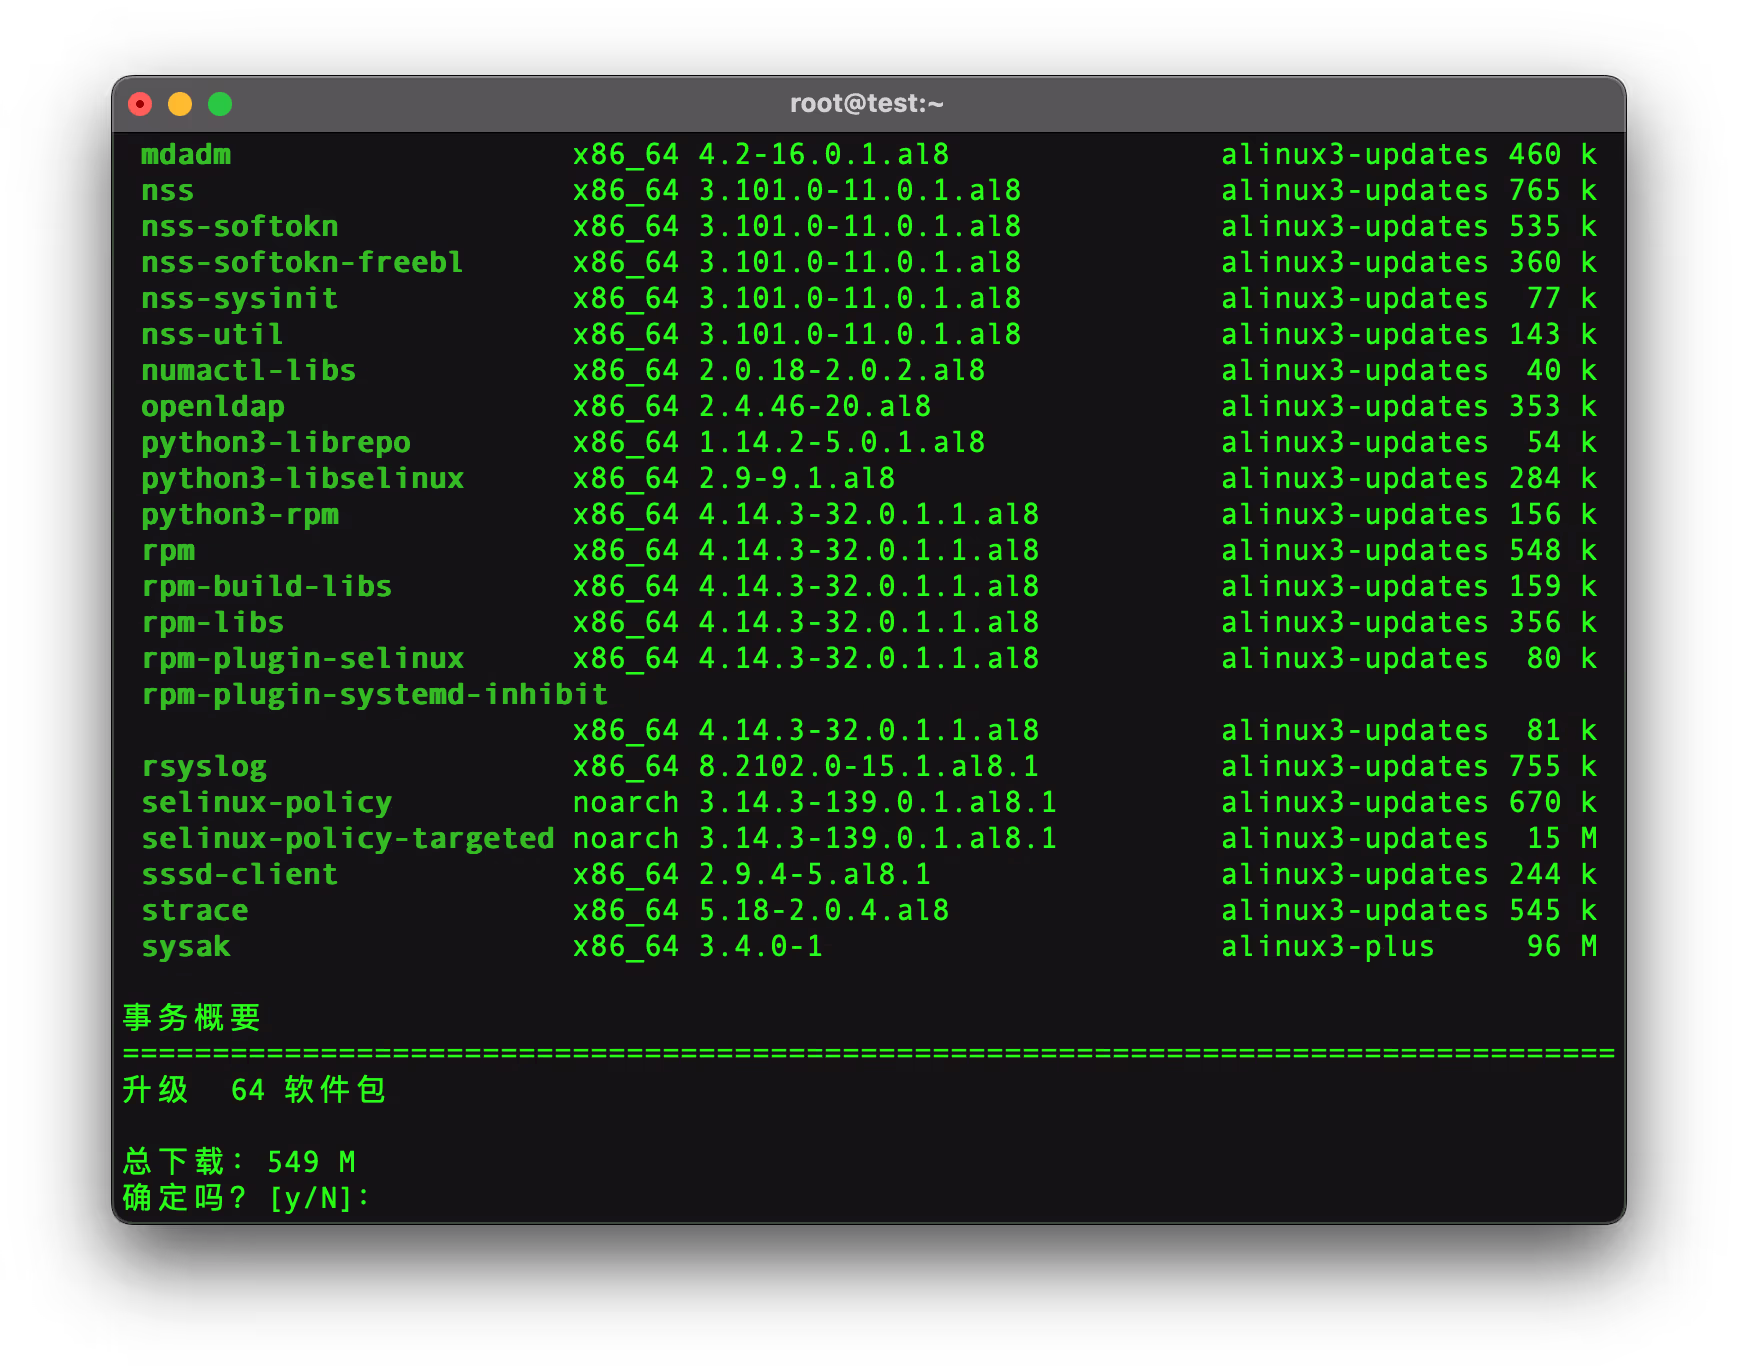Close the terminal window with red button
The height and width of the screenshot is (1372, 1738).
tap(140, 104)
